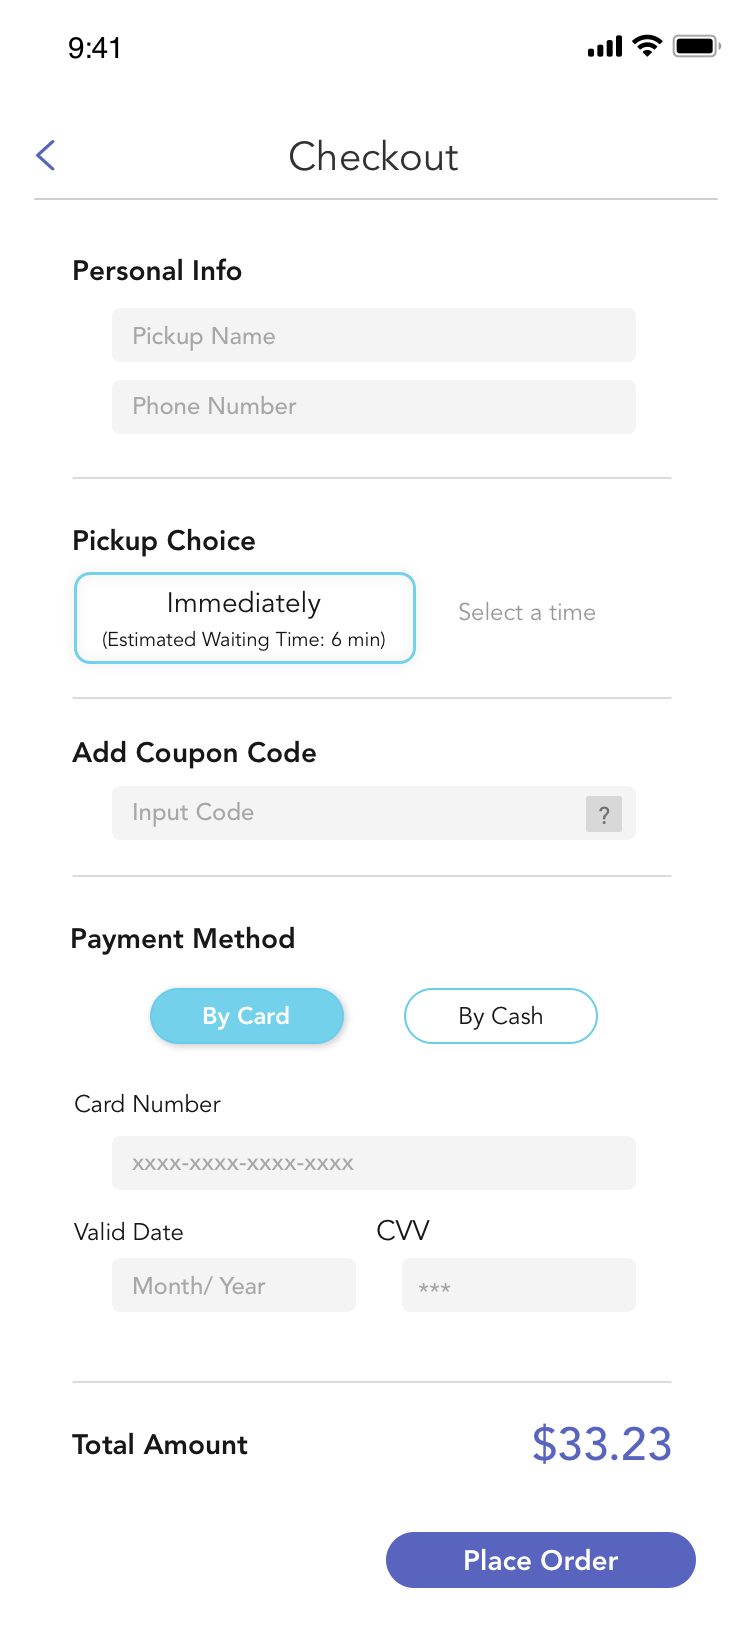Focus the Phone Number field
The image size is (750, 1650).
pos(374,407)
